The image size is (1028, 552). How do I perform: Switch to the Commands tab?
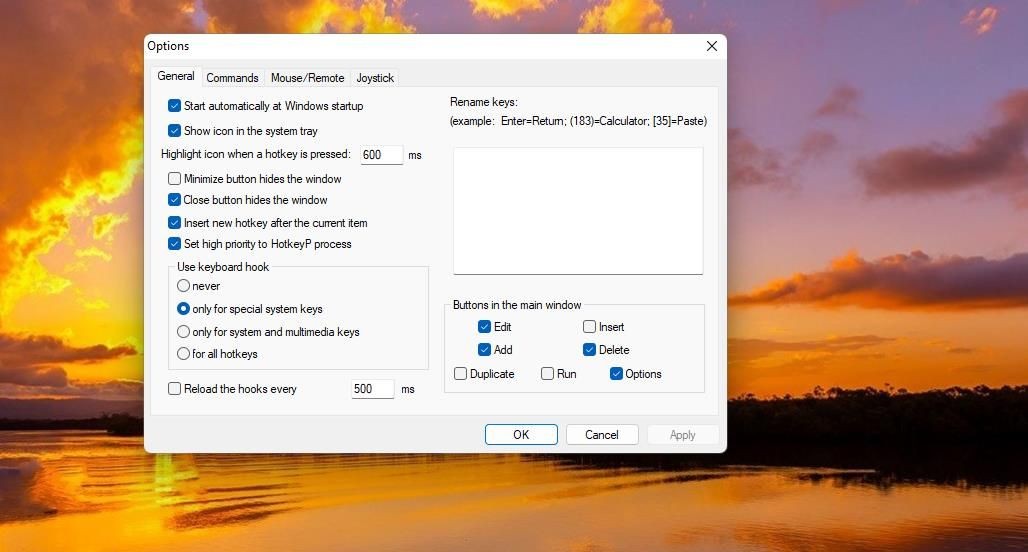click(x=232, y=78)
